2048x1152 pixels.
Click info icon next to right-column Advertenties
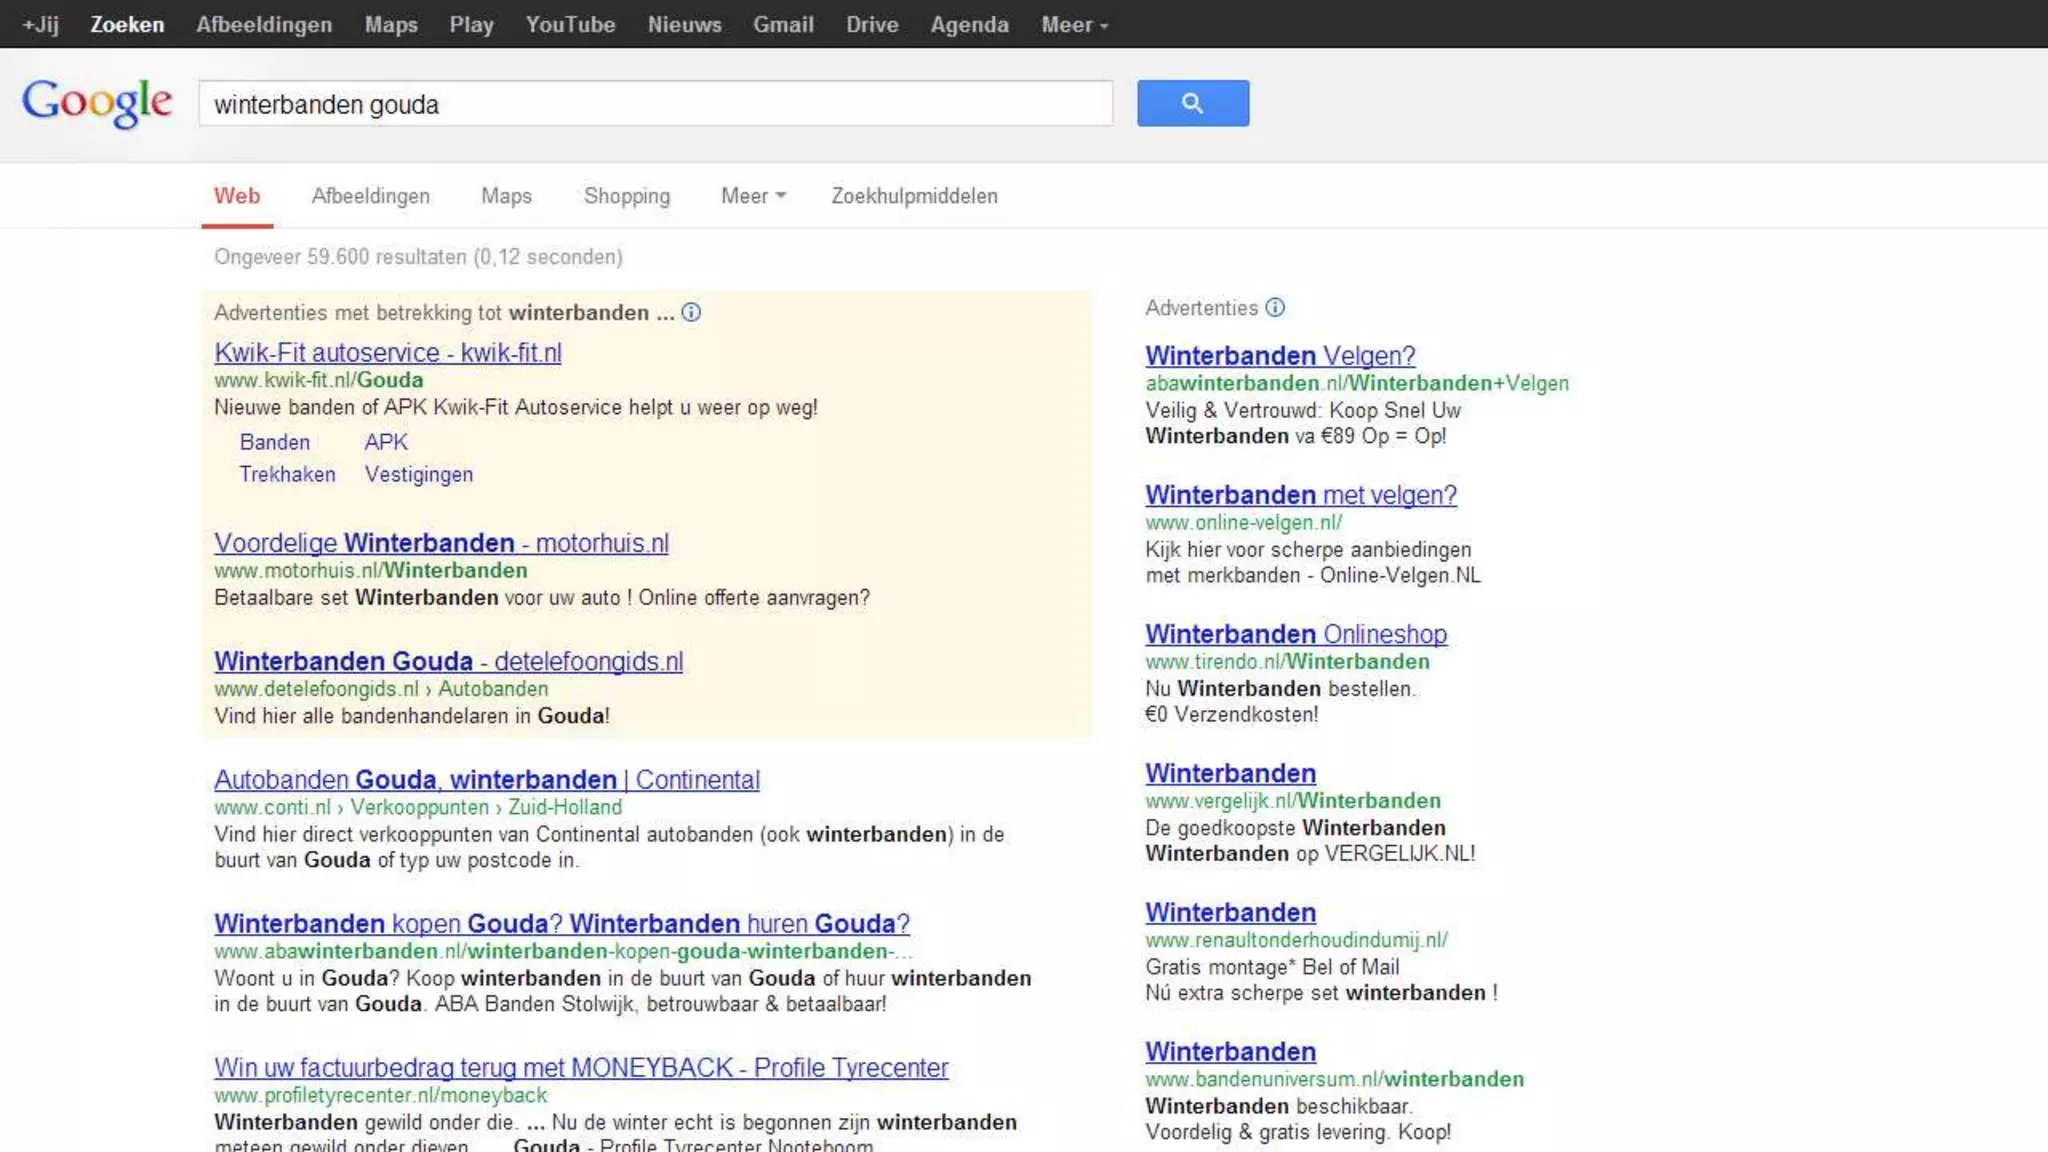click(x=1275, y=308)
